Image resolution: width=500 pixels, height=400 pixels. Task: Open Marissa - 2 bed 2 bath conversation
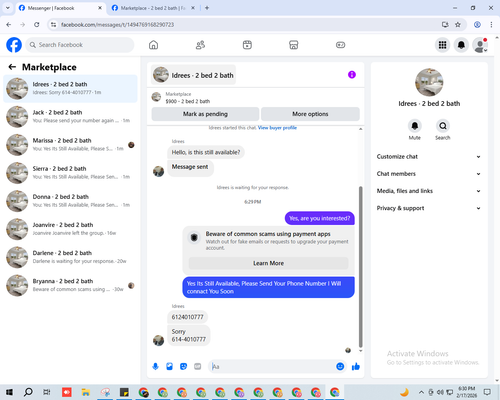70,144
